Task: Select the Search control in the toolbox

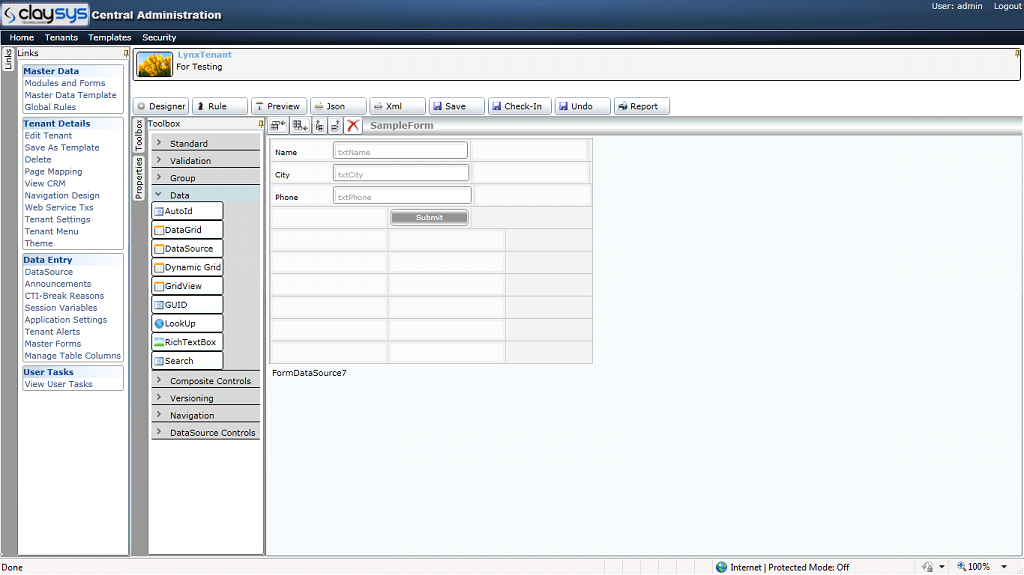Action: [187, 361]
